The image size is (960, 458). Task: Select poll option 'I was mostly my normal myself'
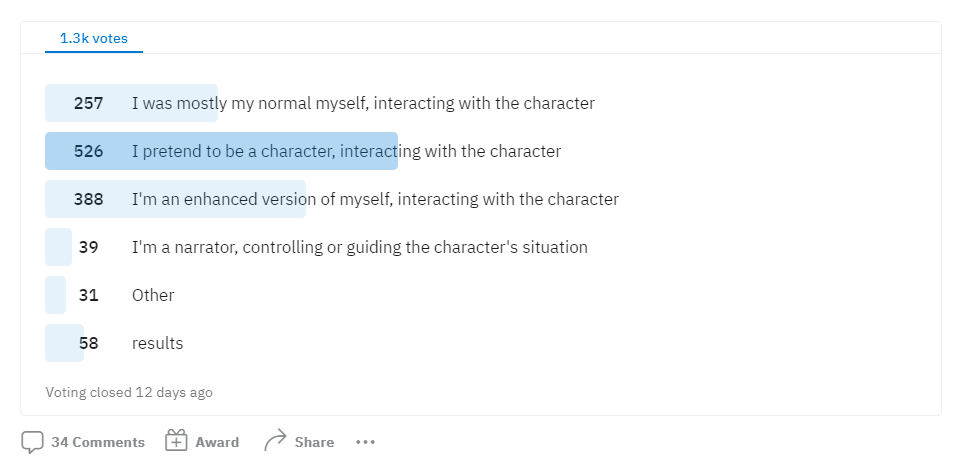pyautogui.click(x=363, y=103)
